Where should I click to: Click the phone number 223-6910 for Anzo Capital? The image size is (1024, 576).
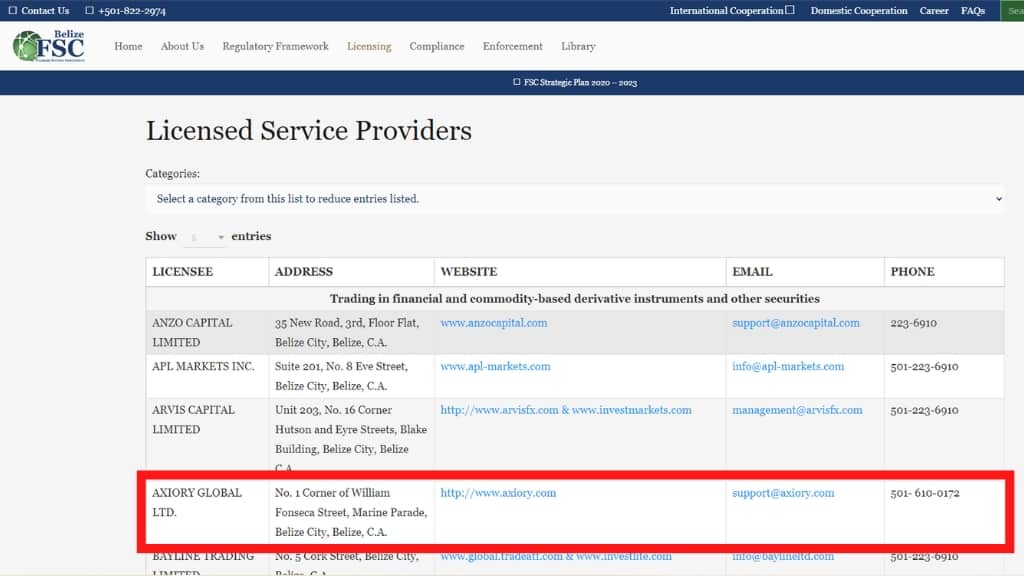[x=914, y=323]
